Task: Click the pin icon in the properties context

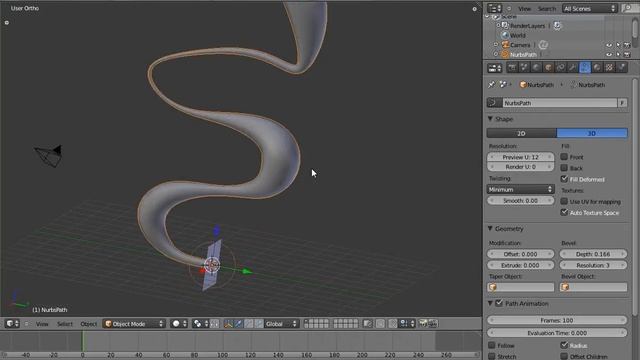Action: [x=491, y=84]
